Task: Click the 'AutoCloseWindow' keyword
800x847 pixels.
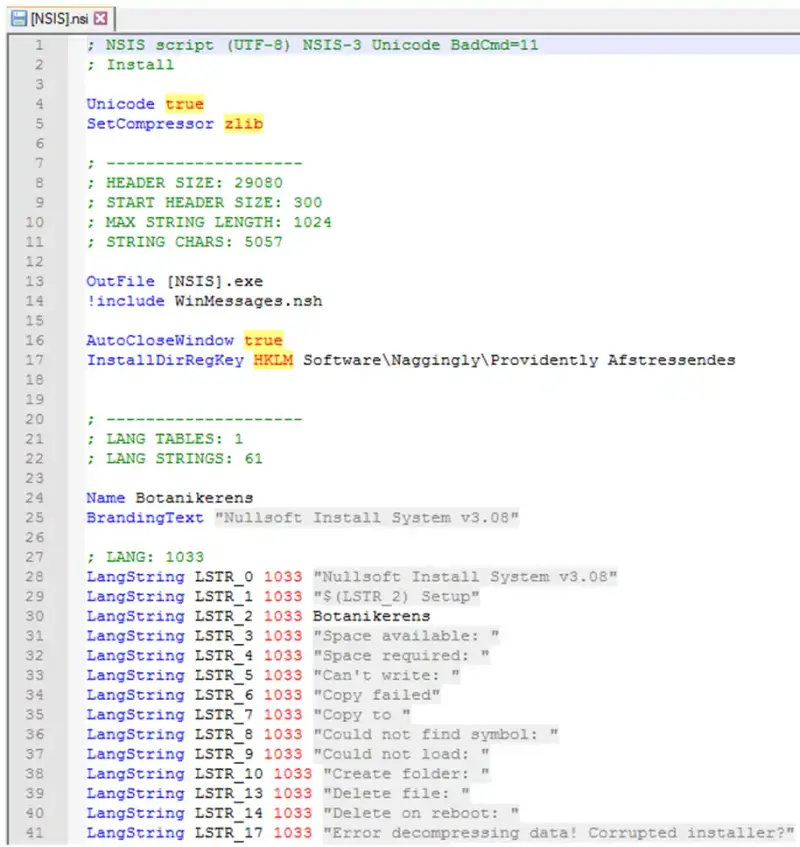Action: [160, 340]
